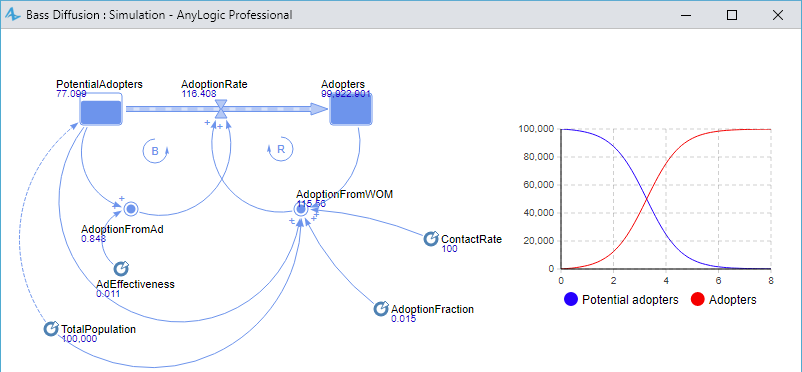Click the ContactRate value 100
The width and height of the screenshot is (802, 372).
click(449, 249)
